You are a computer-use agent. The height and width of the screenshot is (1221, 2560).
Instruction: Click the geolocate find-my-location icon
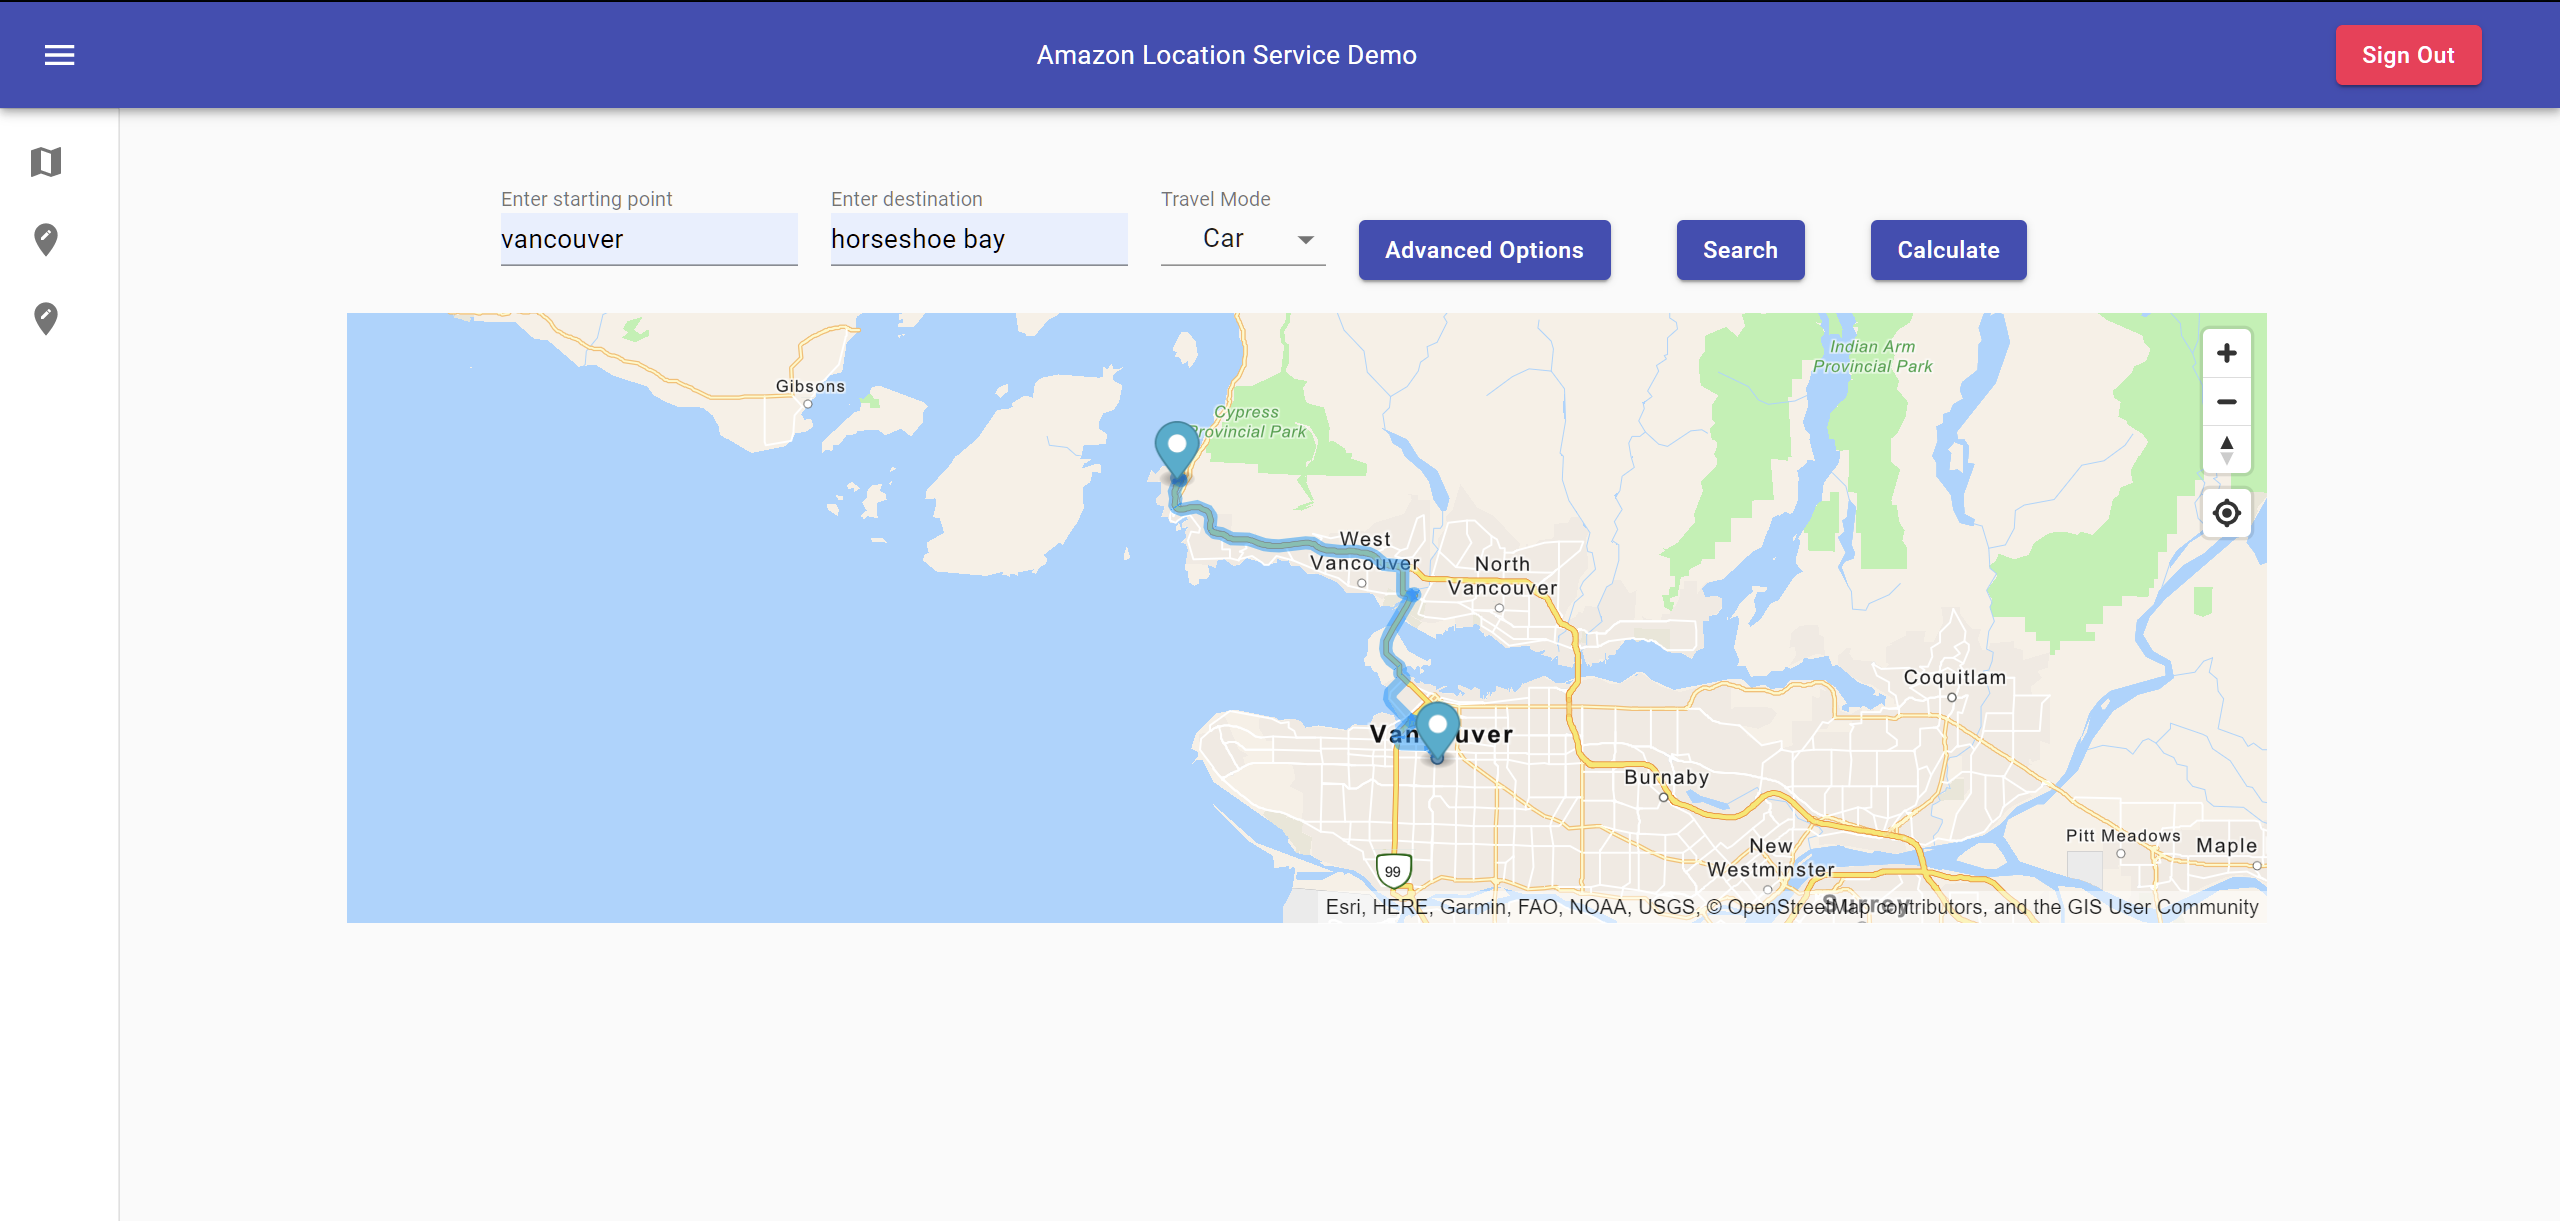[x=2226, y=513]
